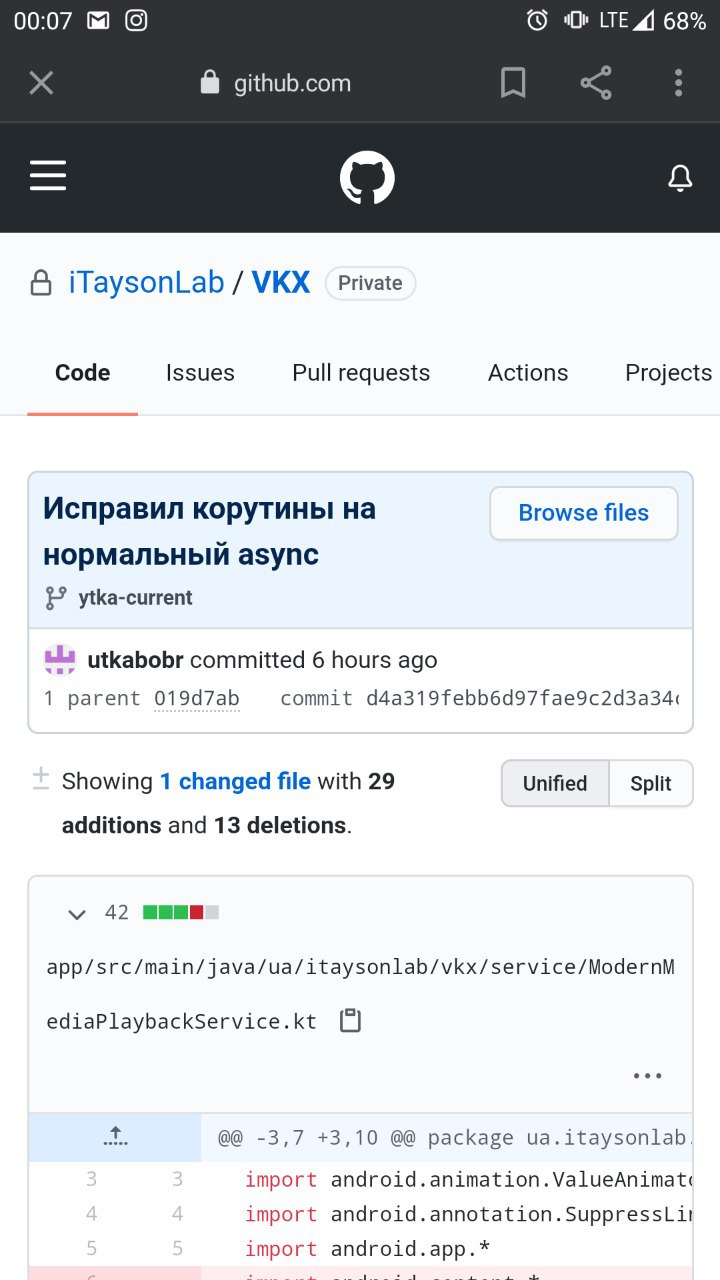Open the utkabobr user avatar
The image size is (720, 1280).
[x=61, y=660]
